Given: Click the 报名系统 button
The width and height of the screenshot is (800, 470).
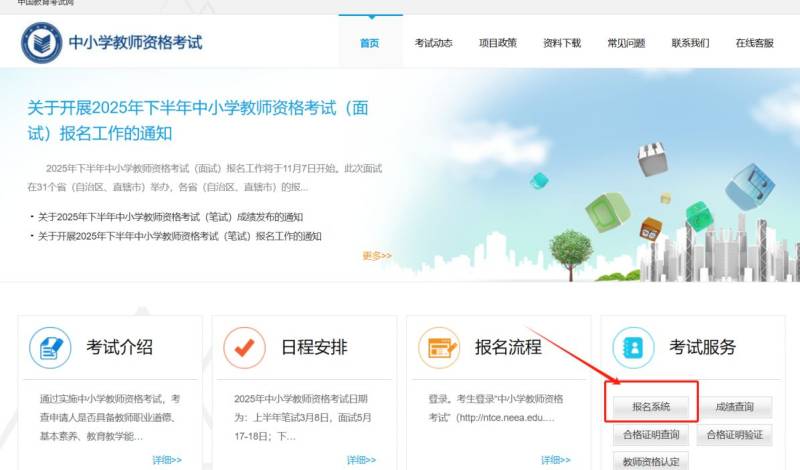Looking at the screenshot, I should [651, 407].
